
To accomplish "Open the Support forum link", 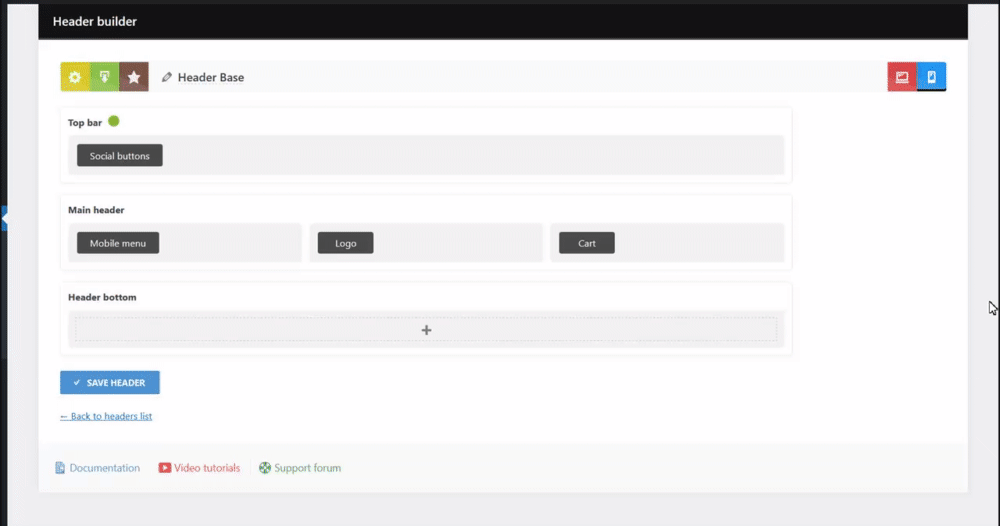I will (300, 468).
